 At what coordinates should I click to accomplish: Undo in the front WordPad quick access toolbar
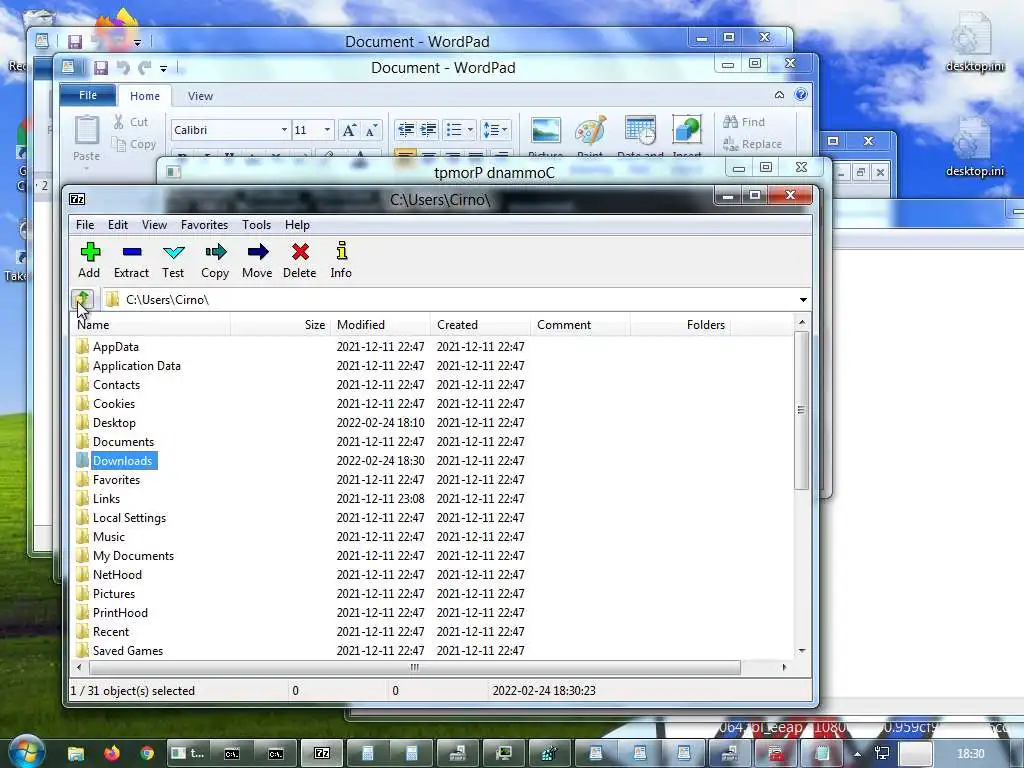[123, 67]
